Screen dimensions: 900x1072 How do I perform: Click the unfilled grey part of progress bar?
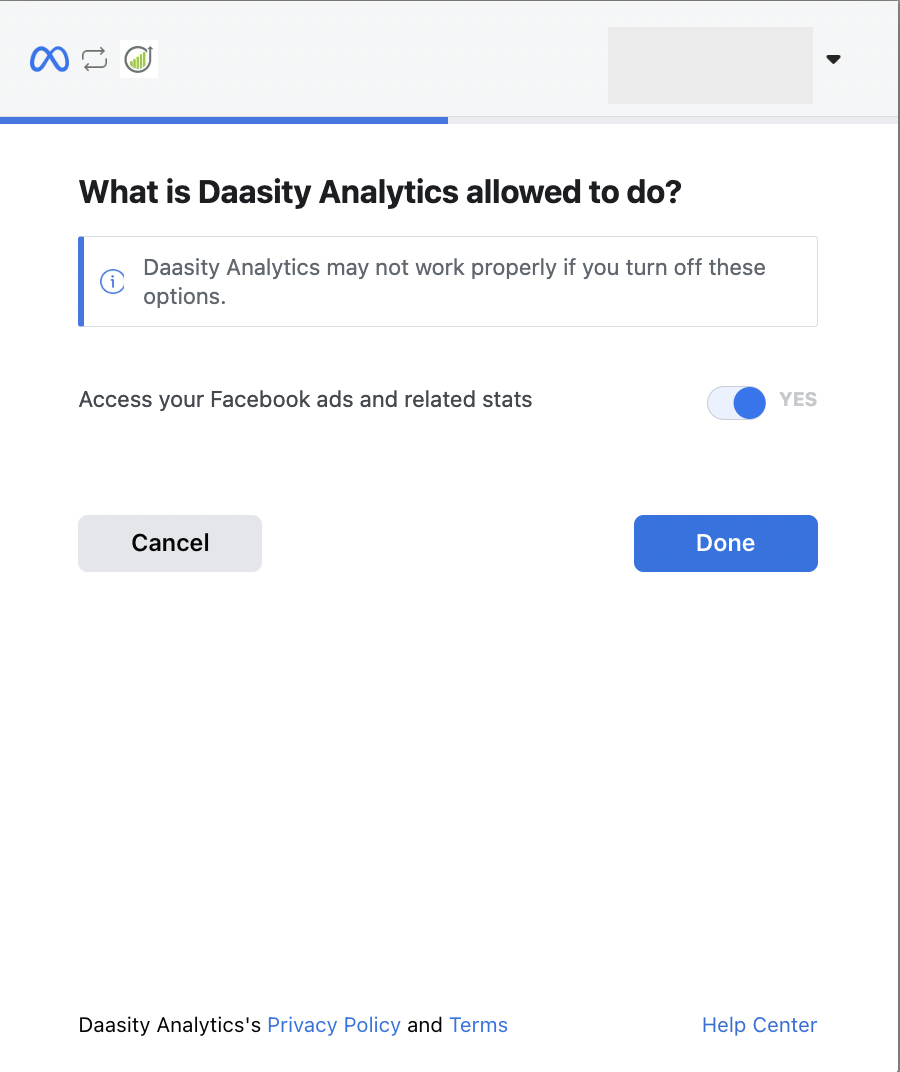pyautogui.click(x=670, y=120)
